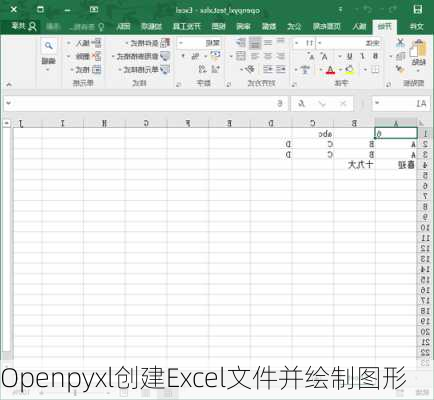The height and width of the screenshot is (400, 434).
Task: Open the number format dropdown (常规)
Action: [181, 43]
